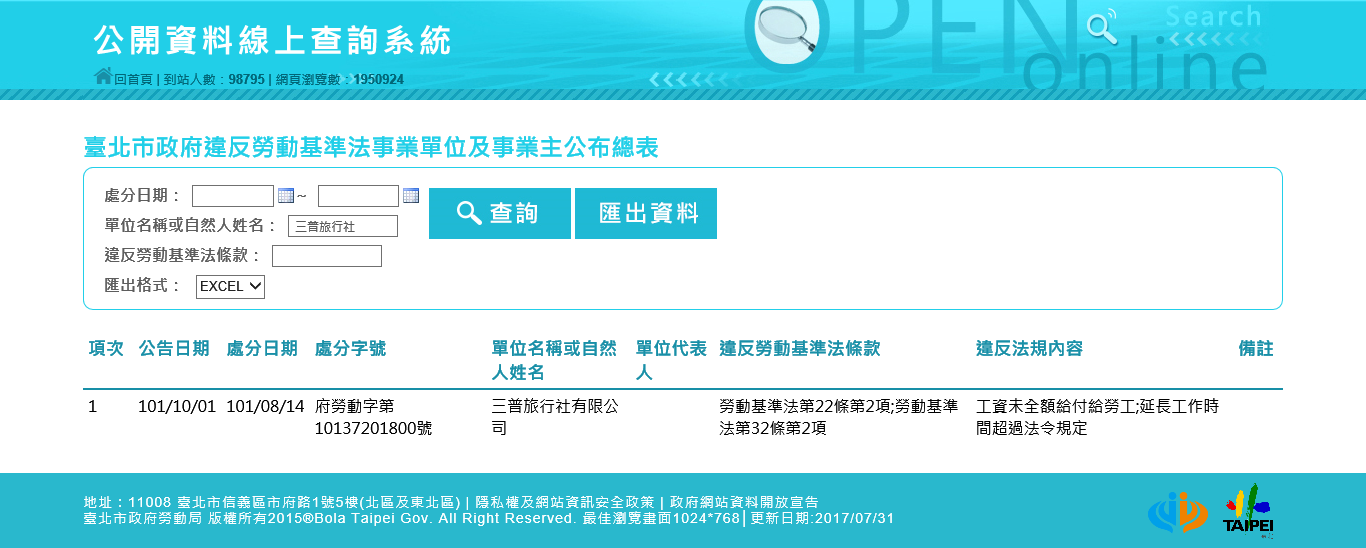Focus the 處分日期 end date field
This screenshot has width=1366, height=548.
pos(358,196)
